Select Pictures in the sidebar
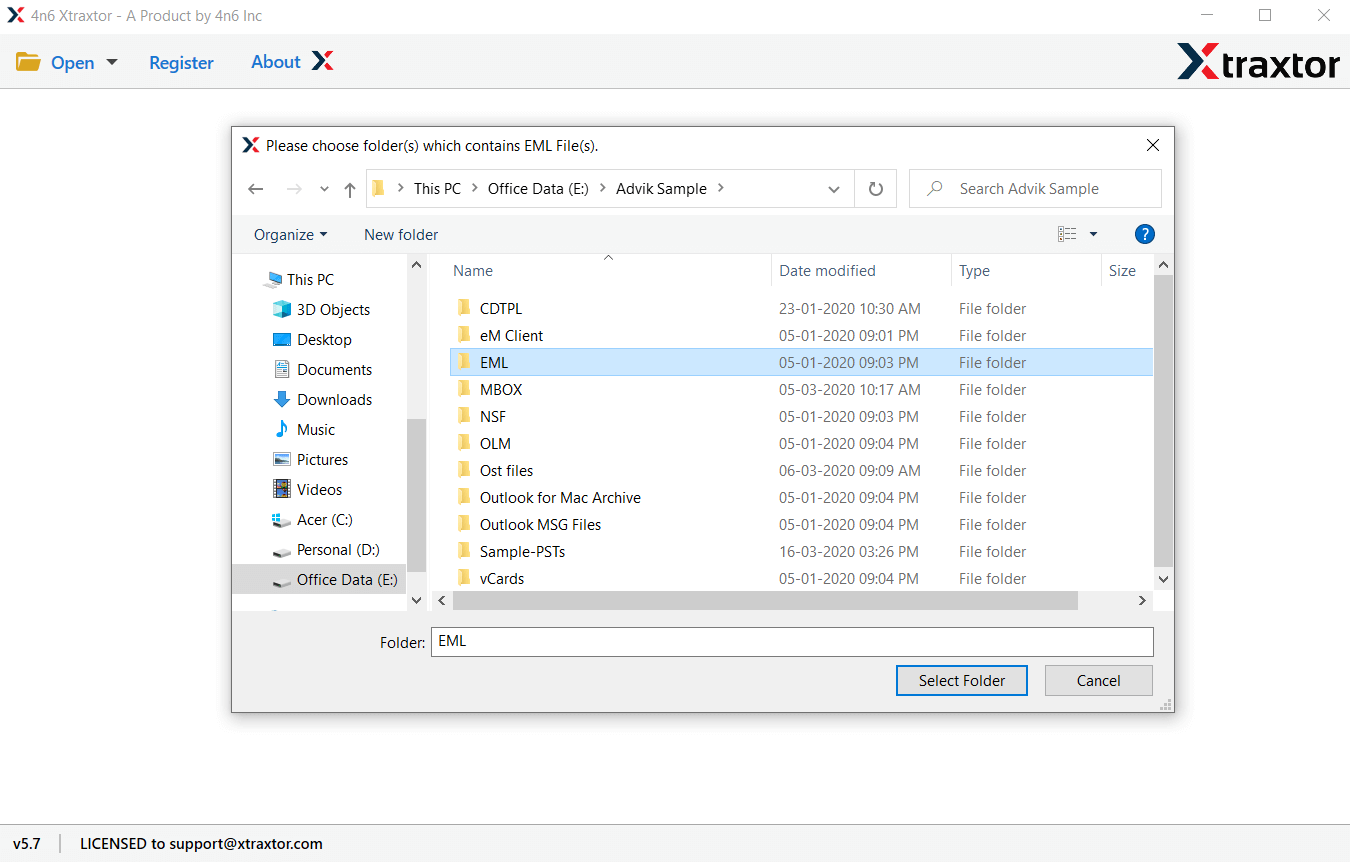The image size is (1350, 862). pos(311,459)
